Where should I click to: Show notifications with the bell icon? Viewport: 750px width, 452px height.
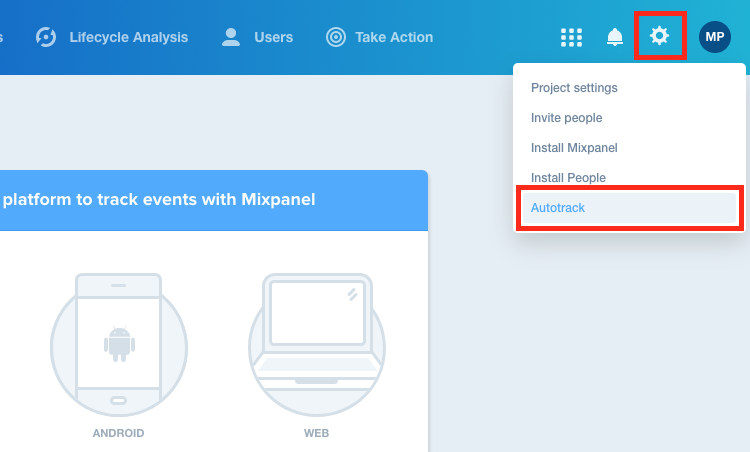click(x=615, y=37)
